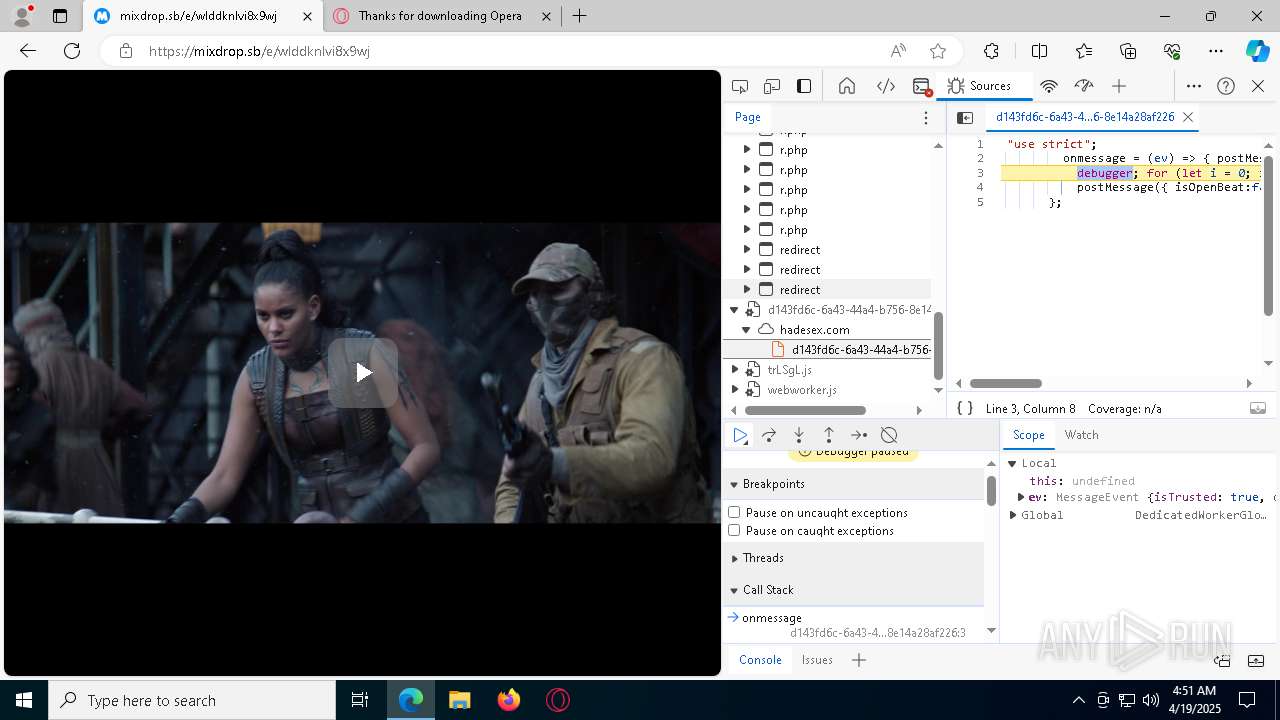1280x720 pixels.
Task: Switch to the Watch tab
Action: (x=1081, y=435)
